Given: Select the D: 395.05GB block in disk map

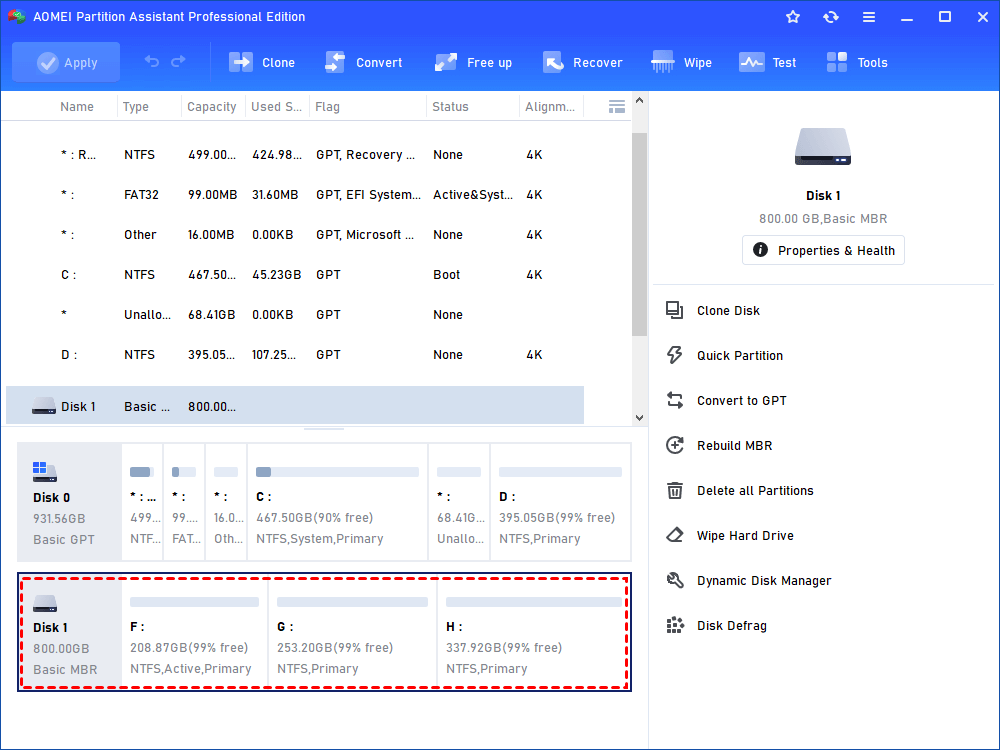Looking at the screenshot, I should click(x=561, y=503).
